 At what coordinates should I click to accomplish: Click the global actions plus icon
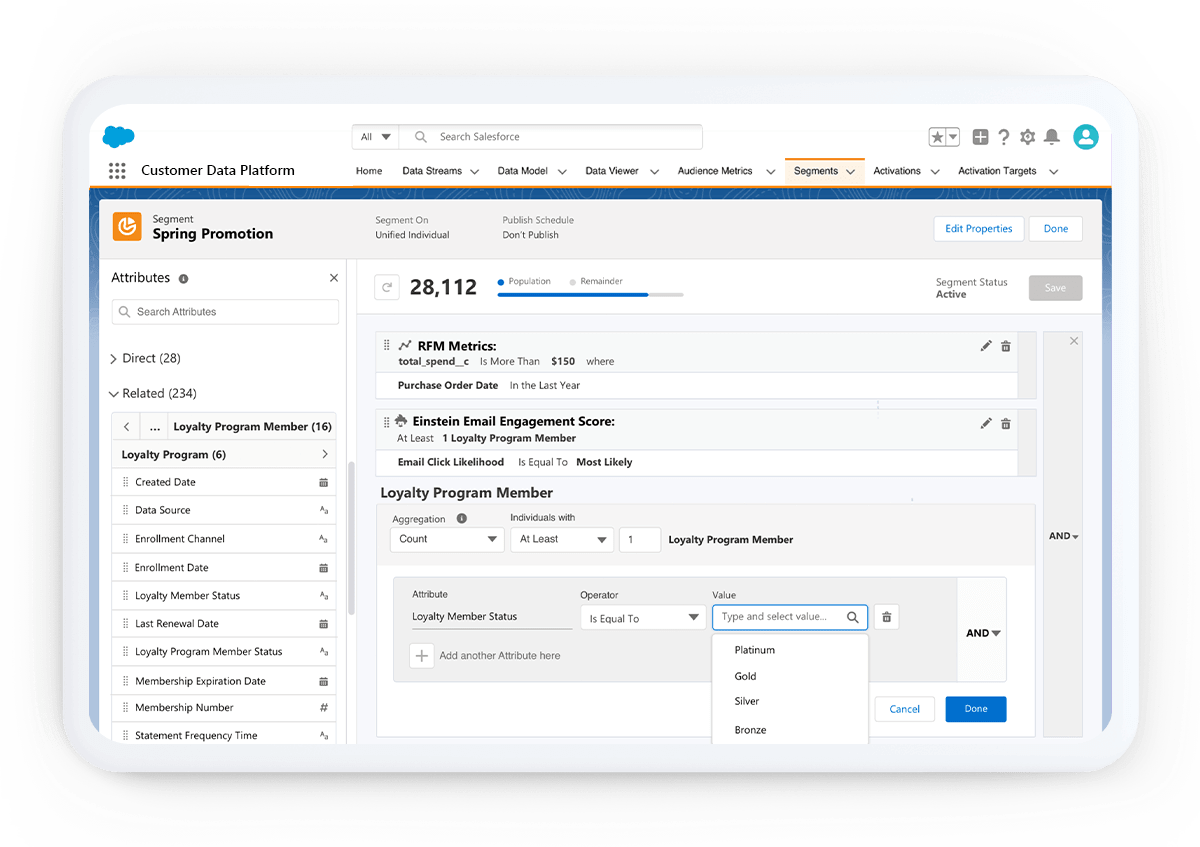(x=980, y=137)
